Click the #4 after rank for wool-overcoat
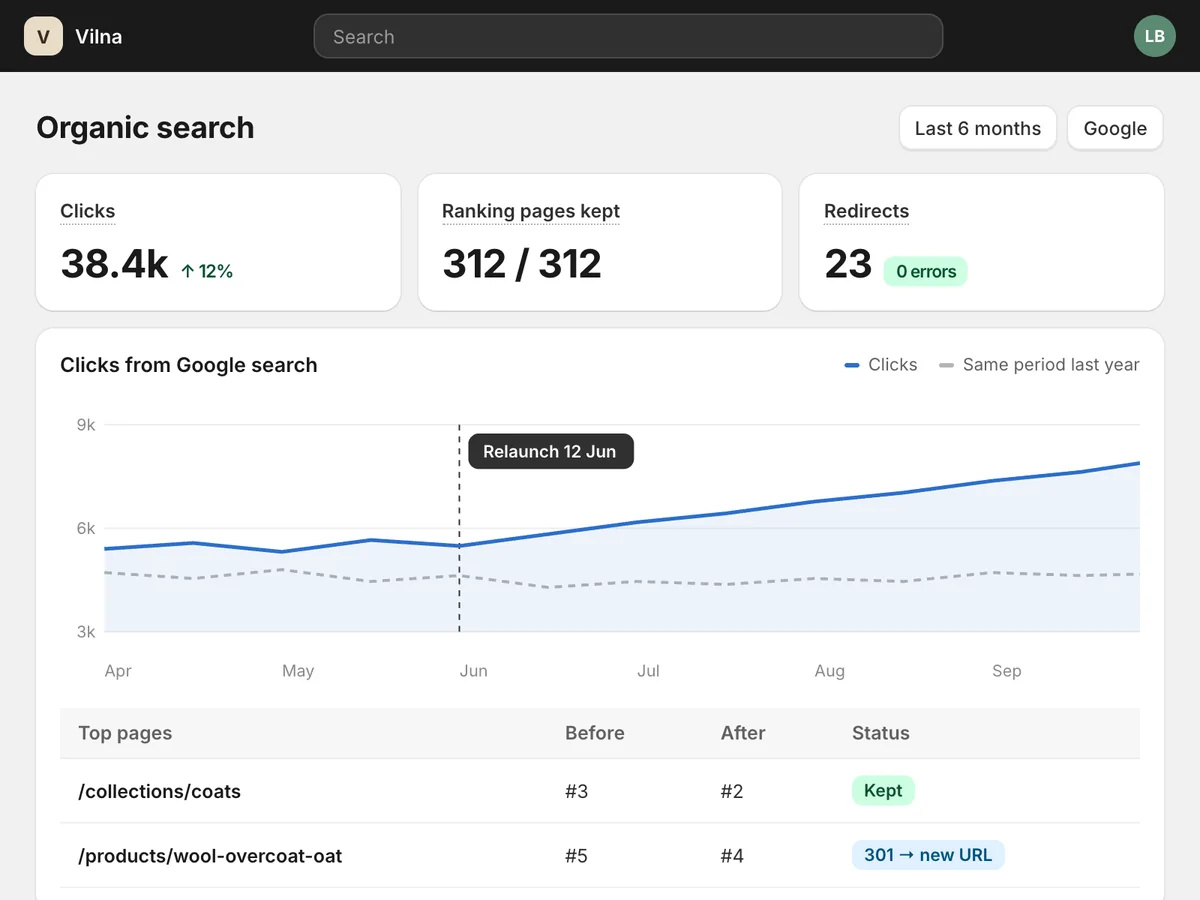This screenshot has width=1200, height=900. [x=732, y=856]
